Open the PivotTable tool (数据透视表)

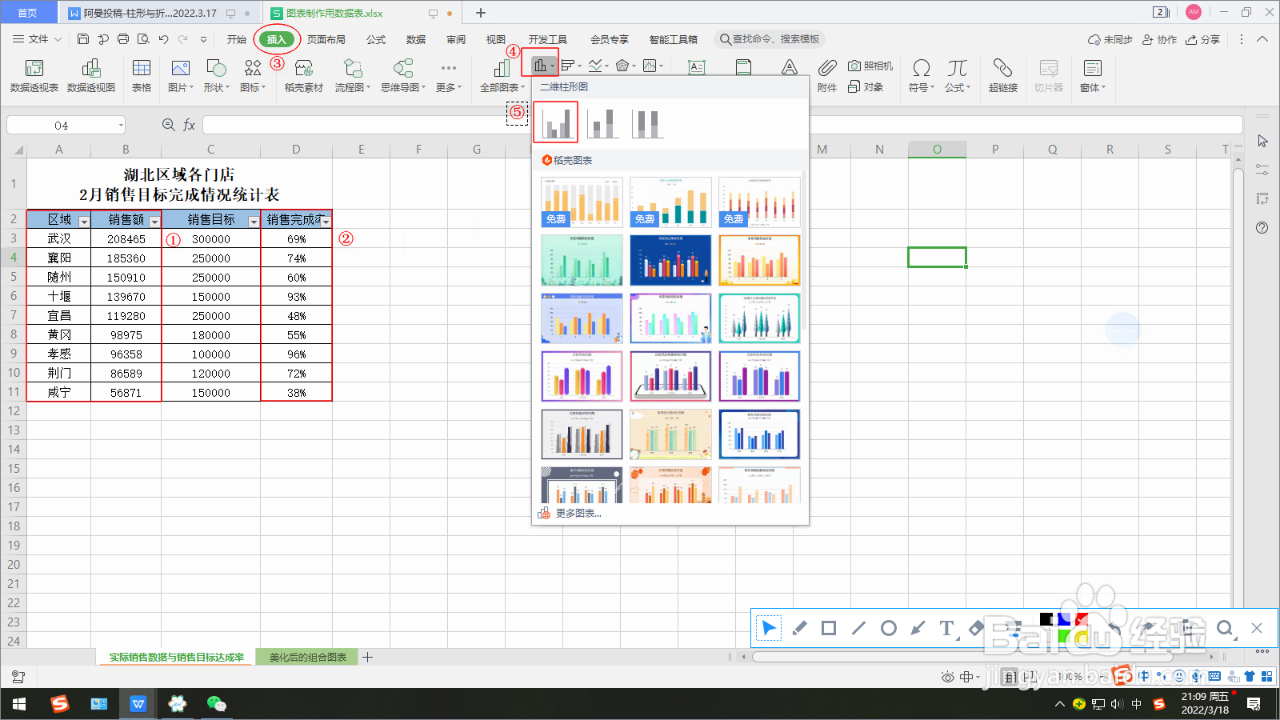pyautogui.click(x=34, y=76)
